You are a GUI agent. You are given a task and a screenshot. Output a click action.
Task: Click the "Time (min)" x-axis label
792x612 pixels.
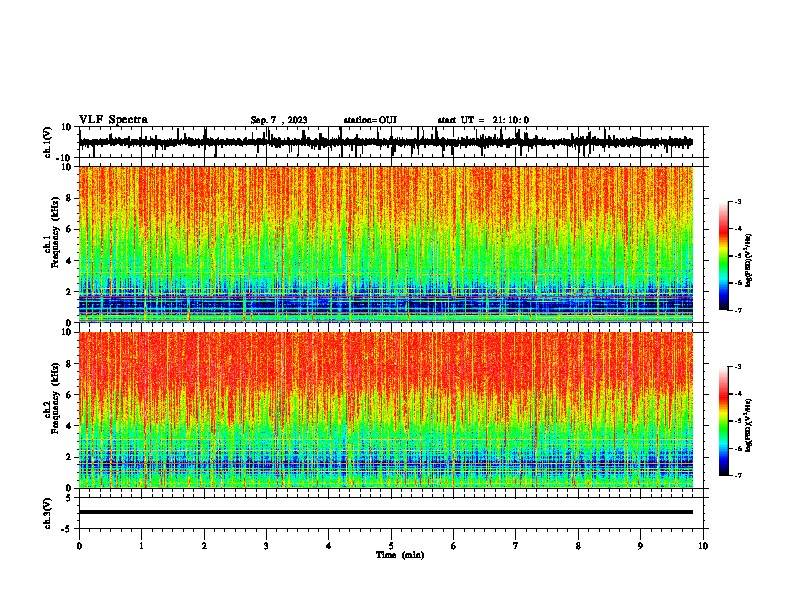click(x=400, y=555)
